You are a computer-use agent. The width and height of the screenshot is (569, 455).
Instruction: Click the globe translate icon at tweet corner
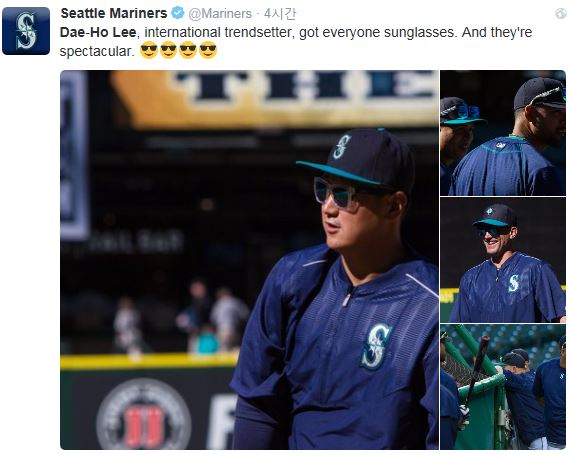pos(560,14)
